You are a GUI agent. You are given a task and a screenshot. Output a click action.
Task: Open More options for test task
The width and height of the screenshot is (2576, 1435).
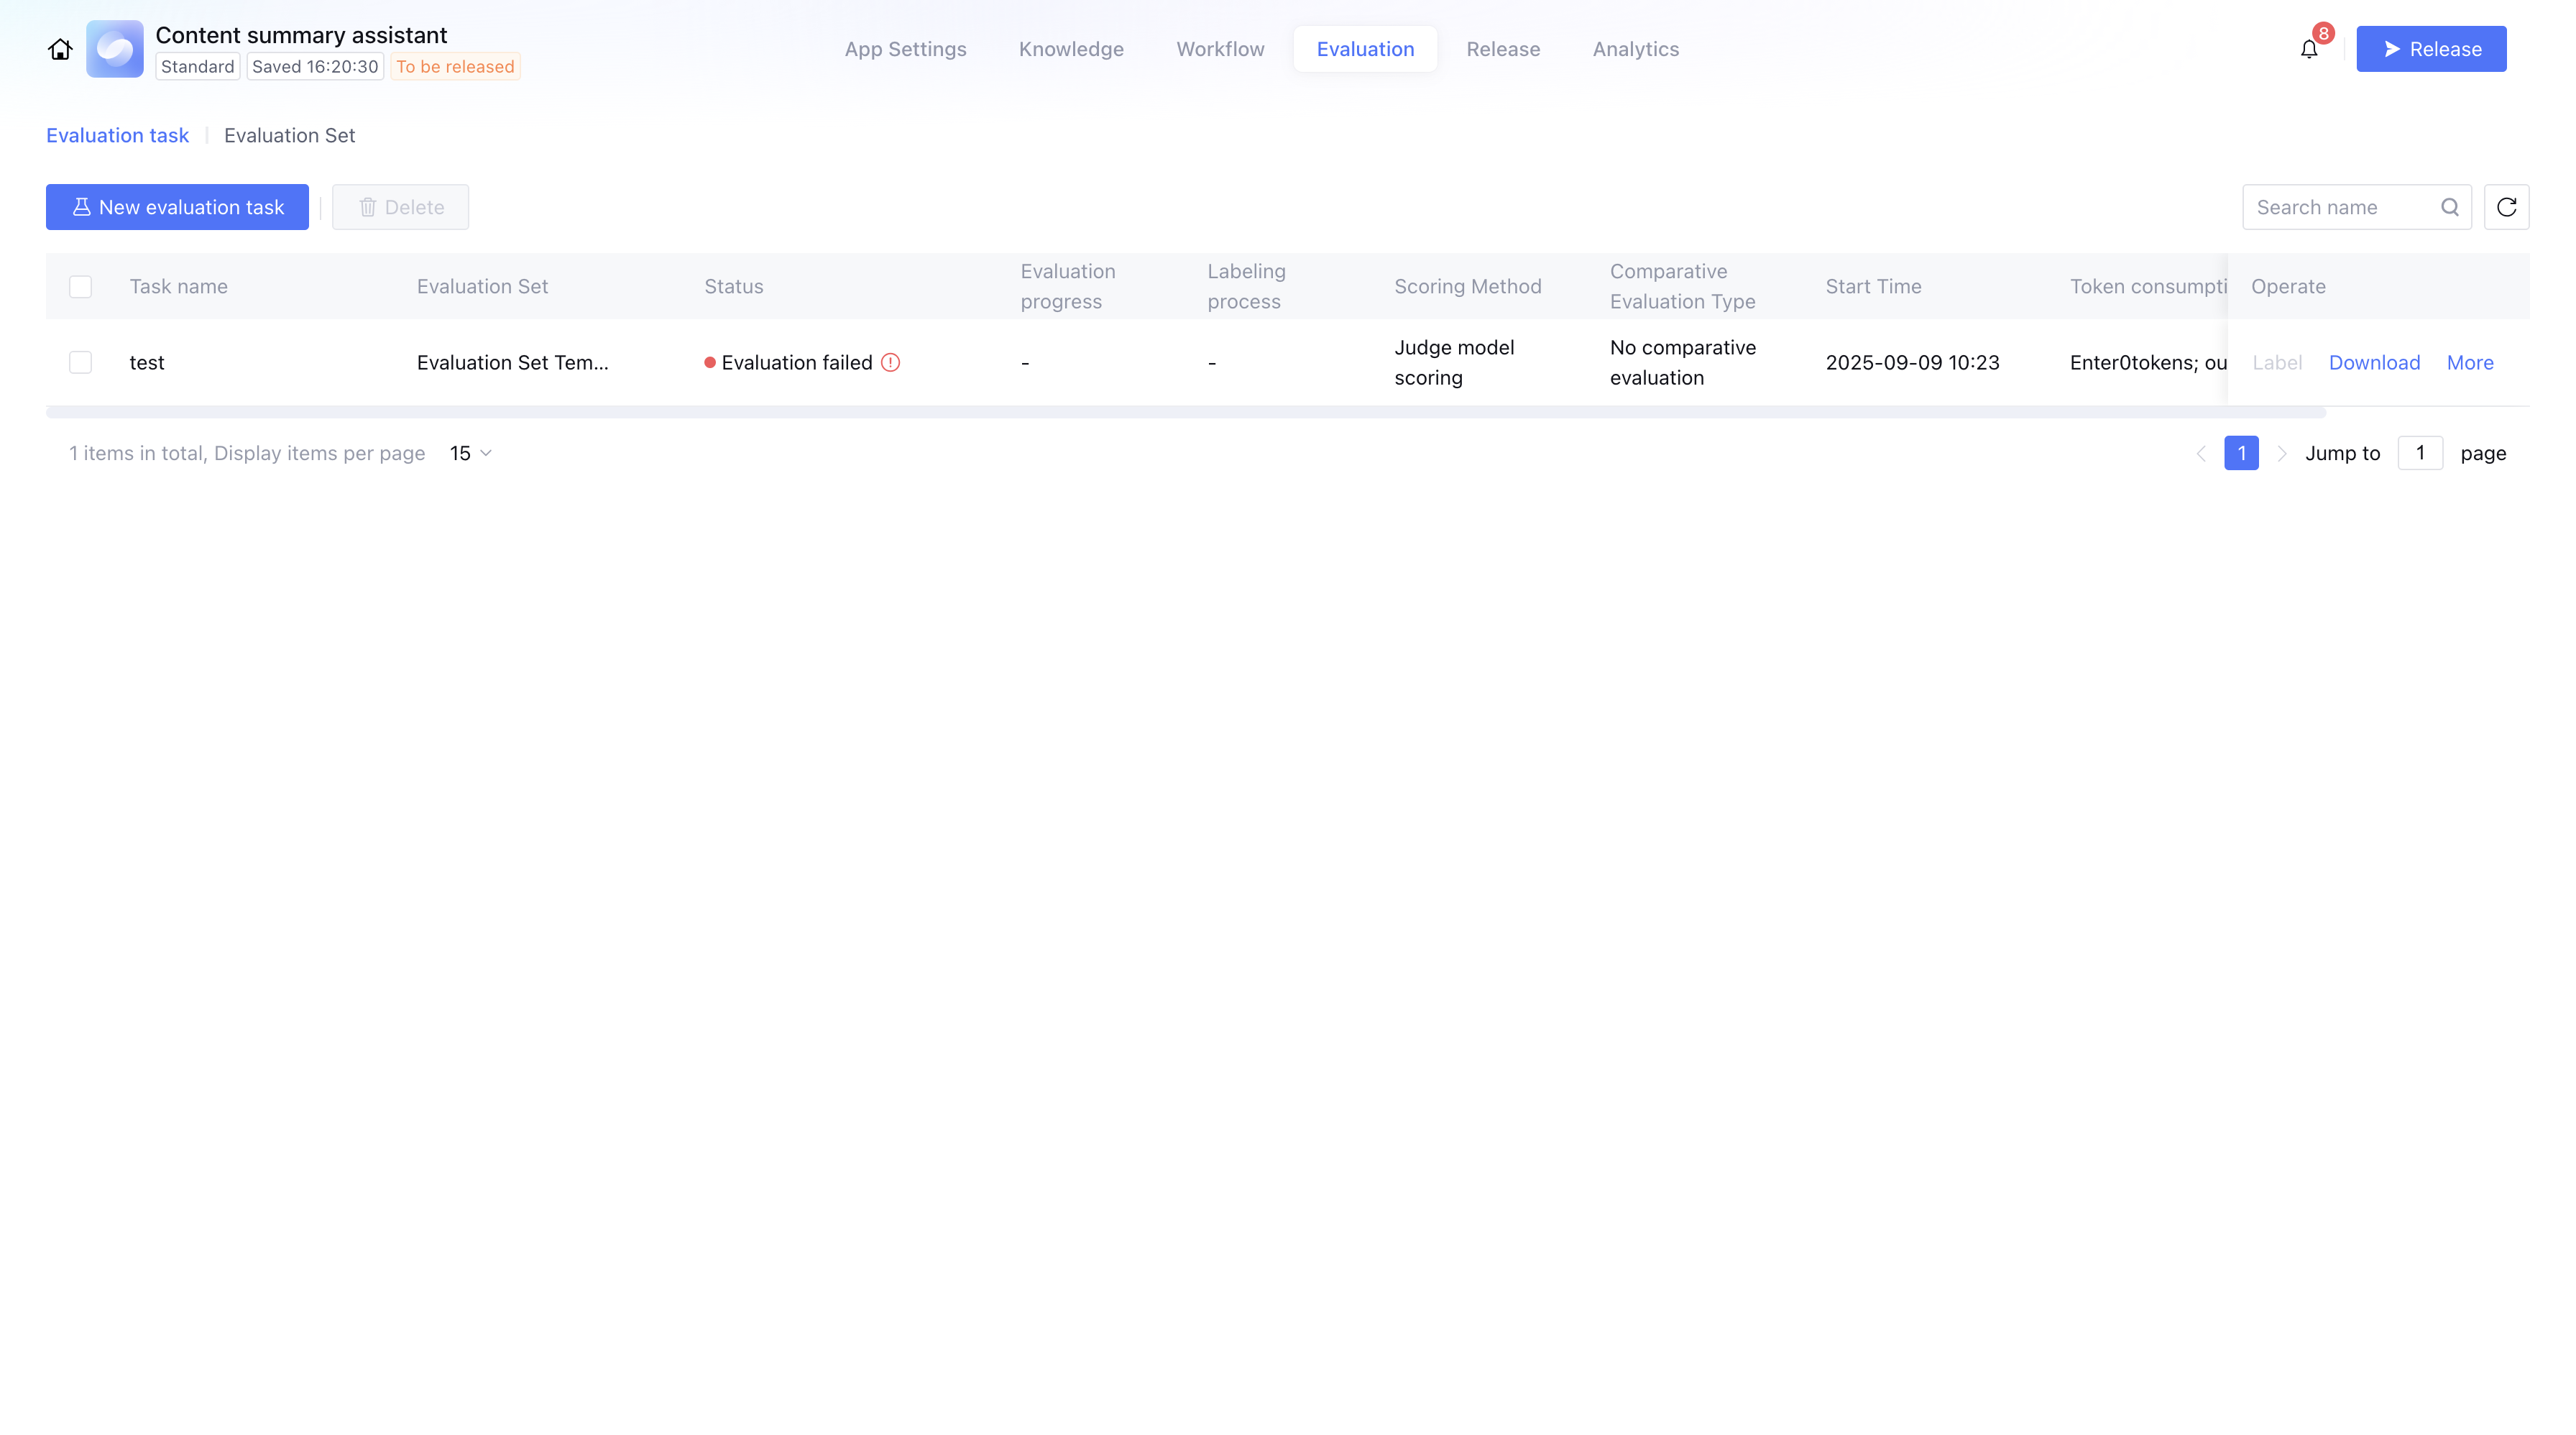click(2469, 362)
